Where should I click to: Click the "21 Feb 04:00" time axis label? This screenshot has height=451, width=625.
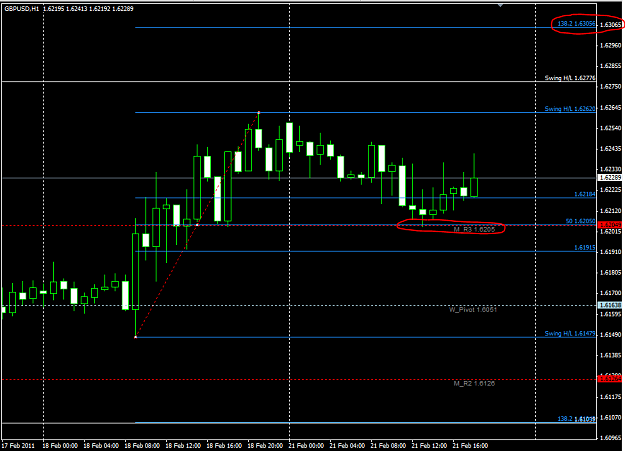(x=347, y=445)
